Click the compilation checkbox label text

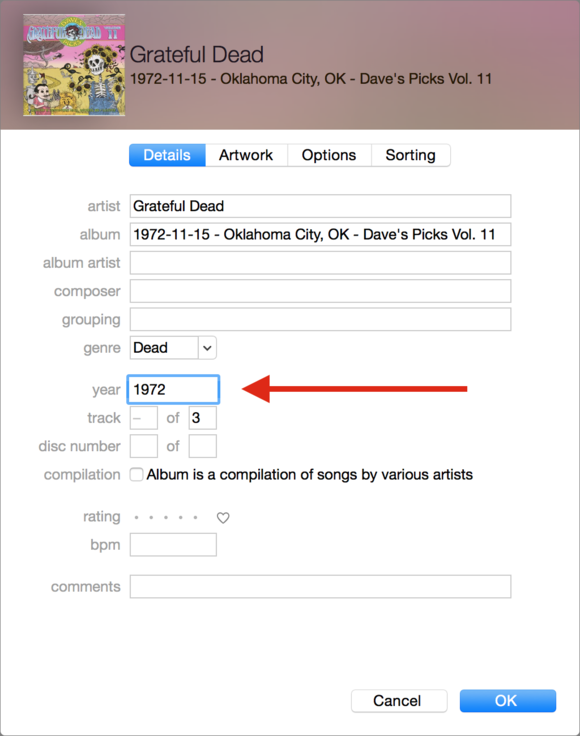click(x=310, y=475)
